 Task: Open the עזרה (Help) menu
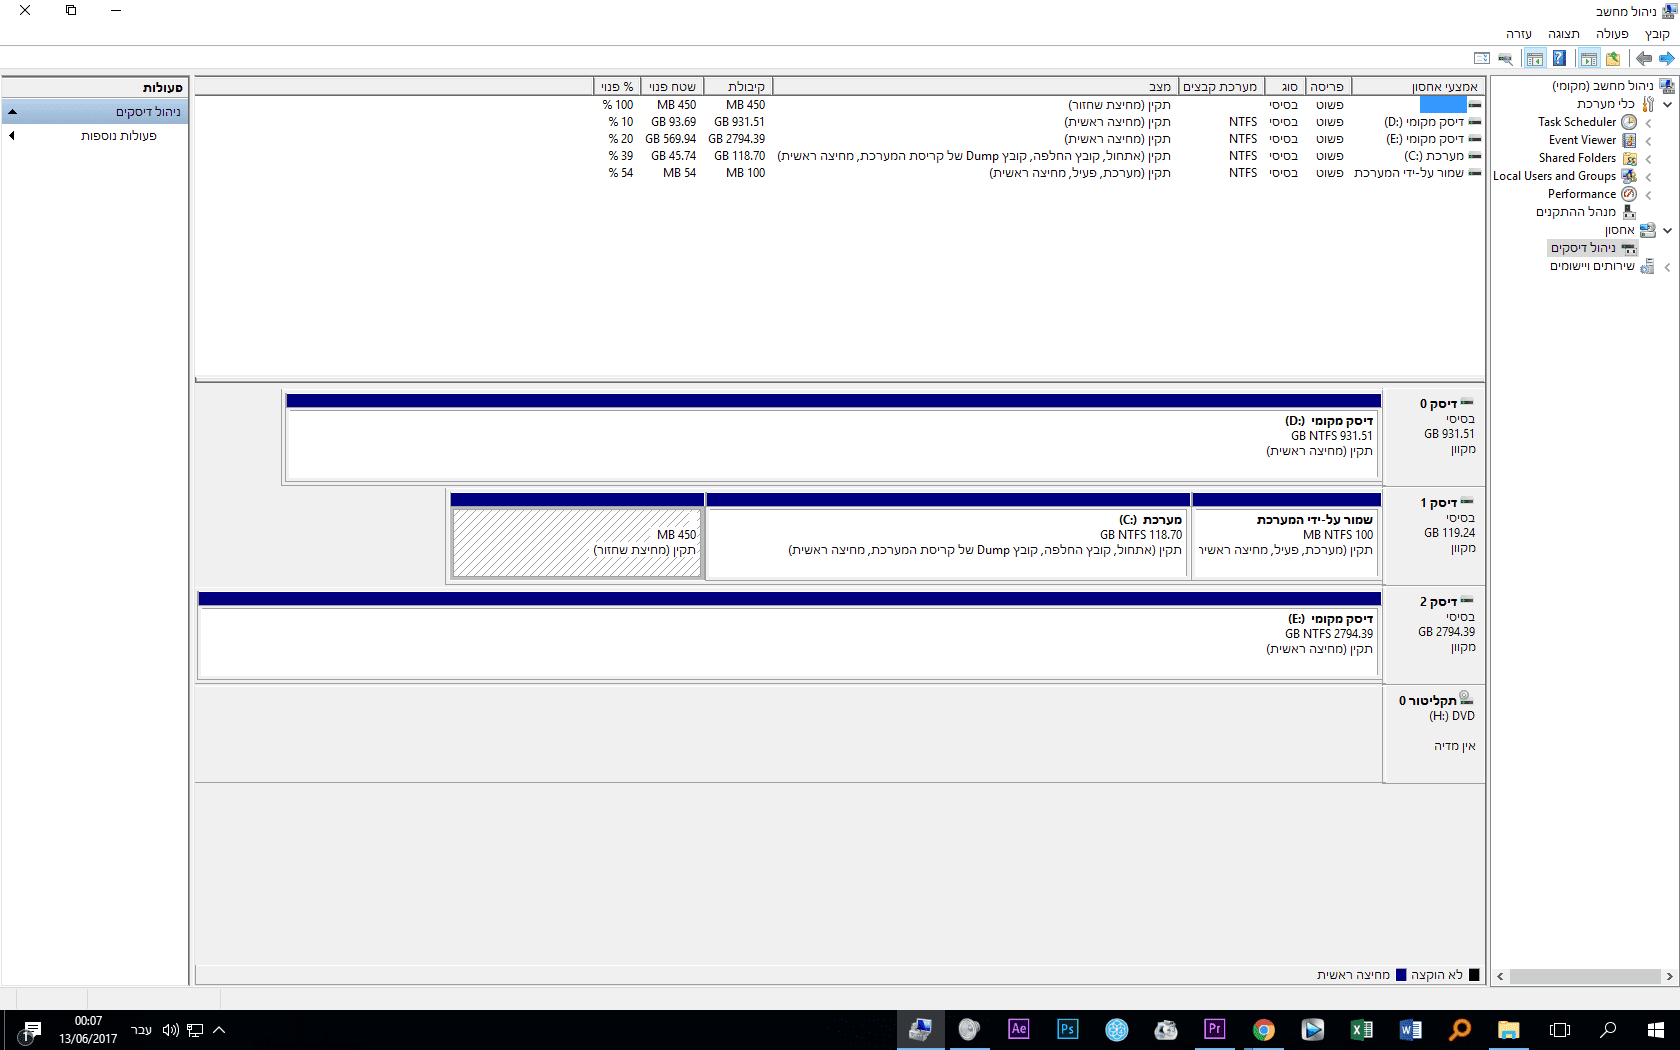click(1519, 34)
